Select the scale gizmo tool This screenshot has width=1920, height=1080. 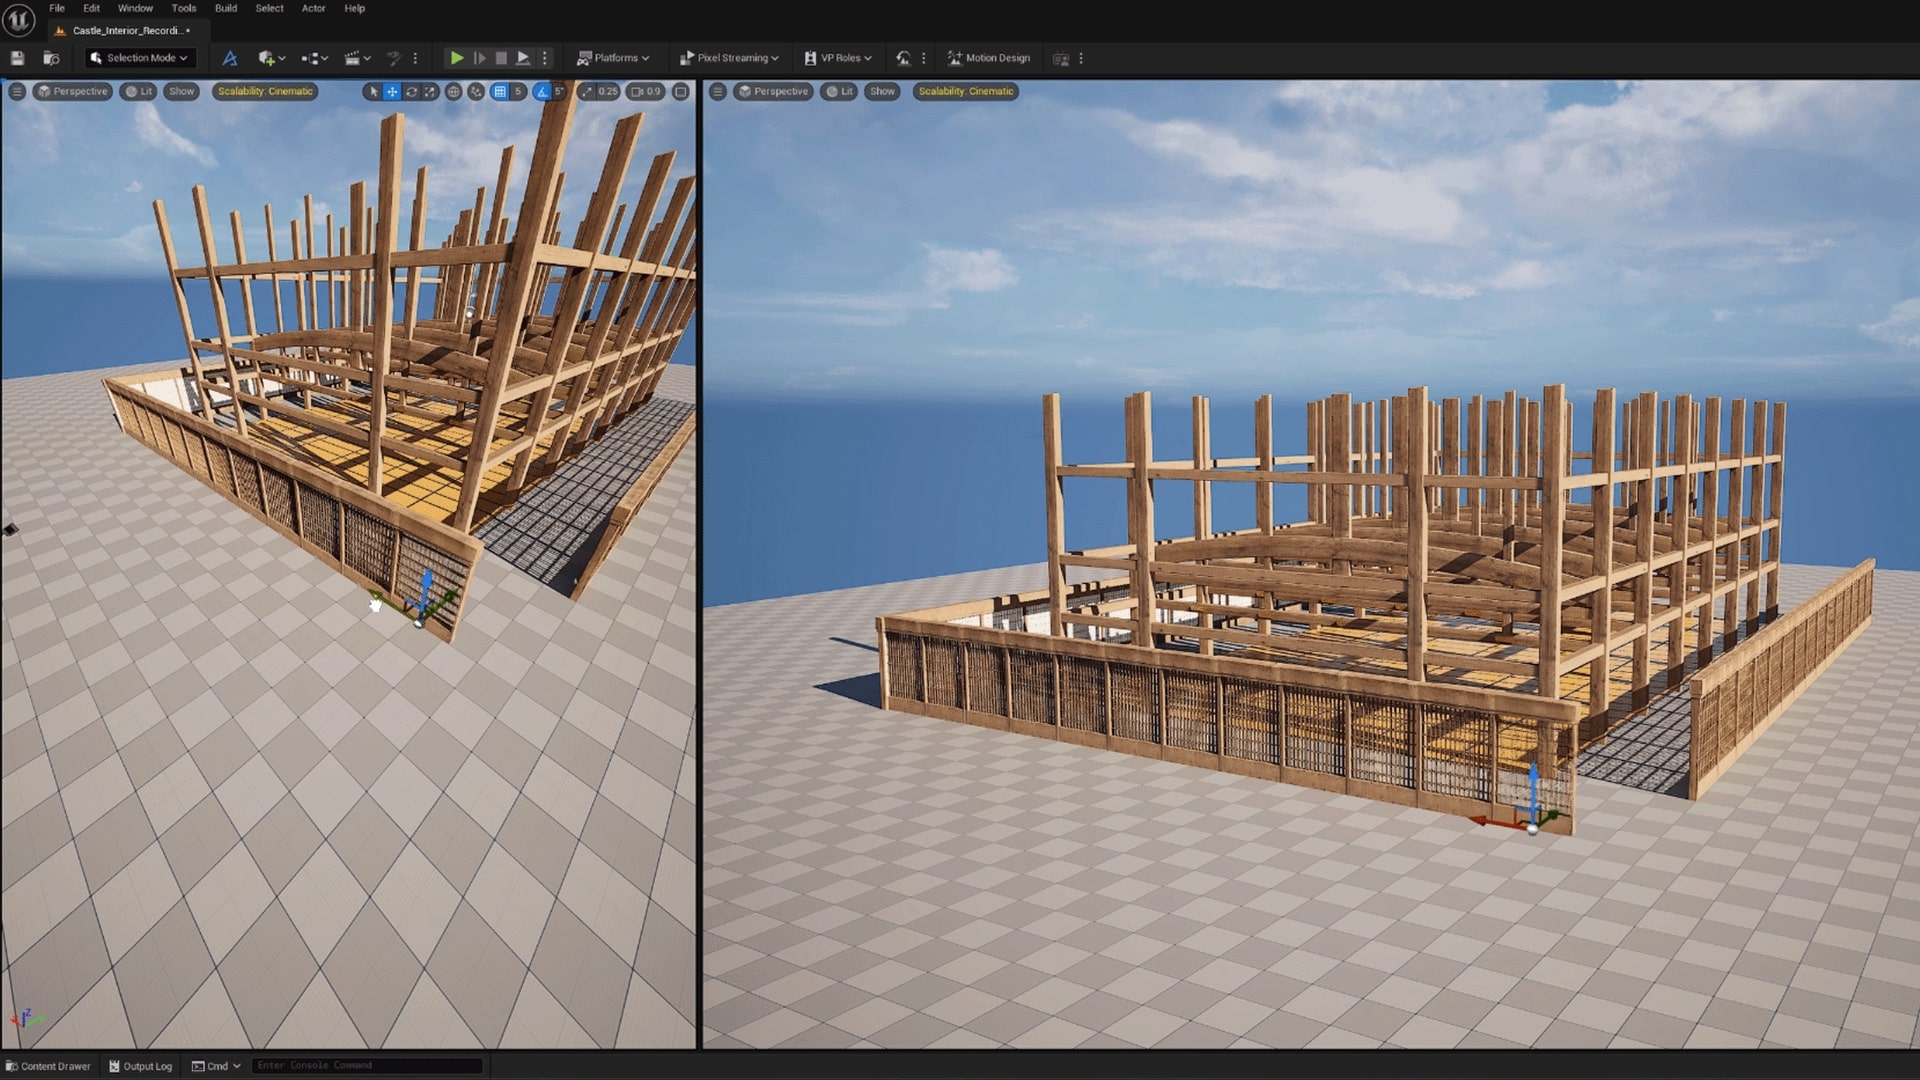[x=430, y=91]
